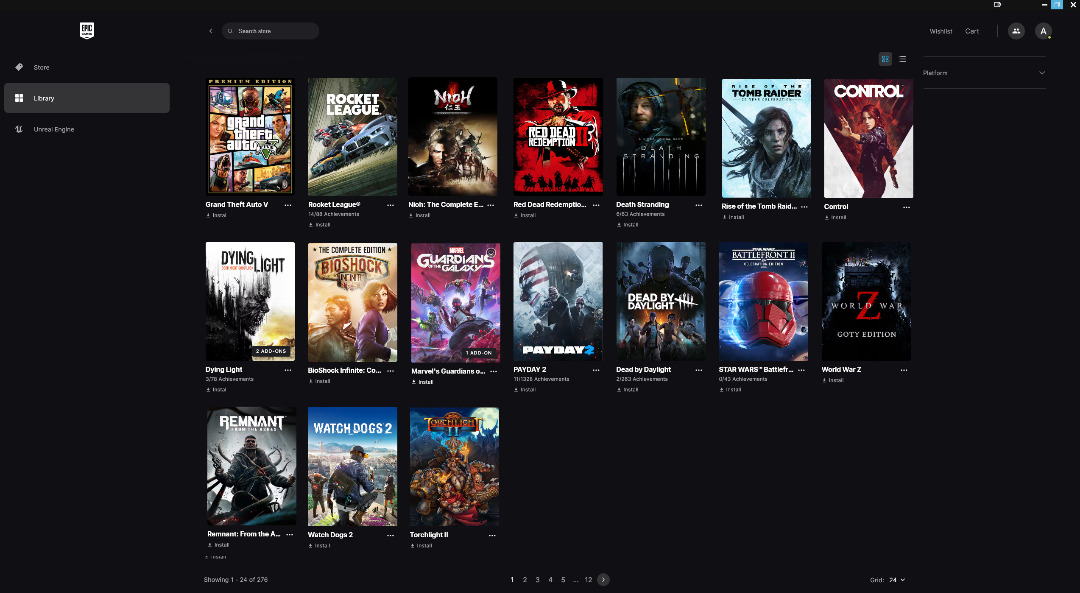Go to page 4
The height and width of the screenshot is (593, 1080).
pyautogui.click(x=550, y=580)
